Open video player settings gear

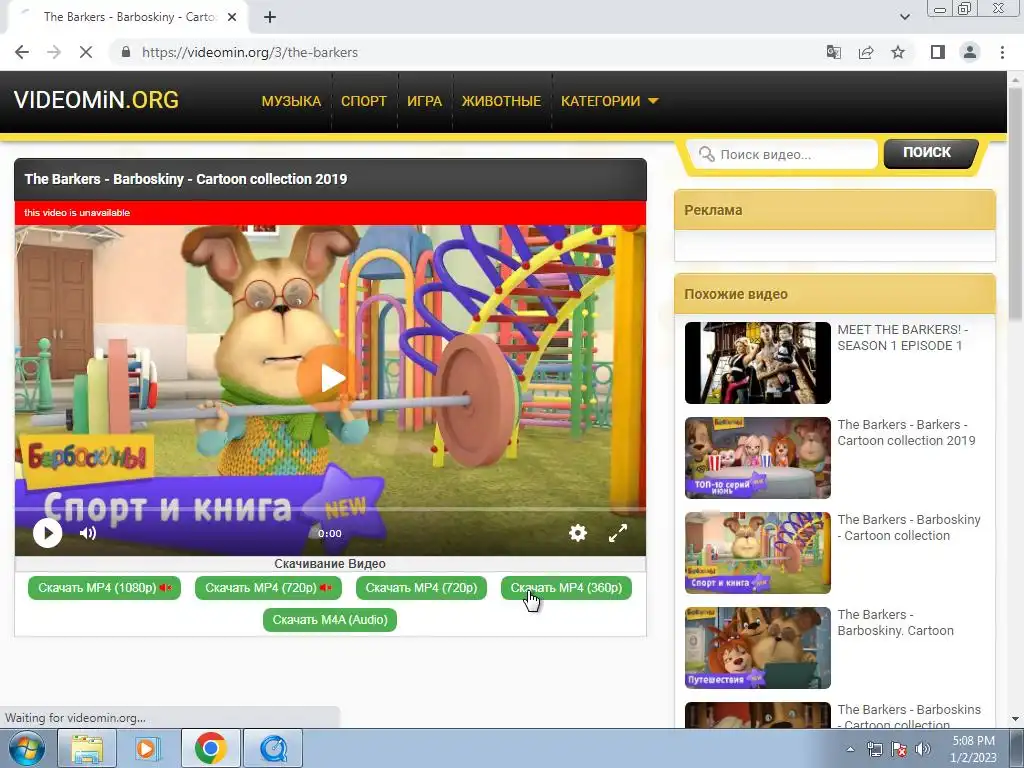pyautogui.click(x=578, y=533)
